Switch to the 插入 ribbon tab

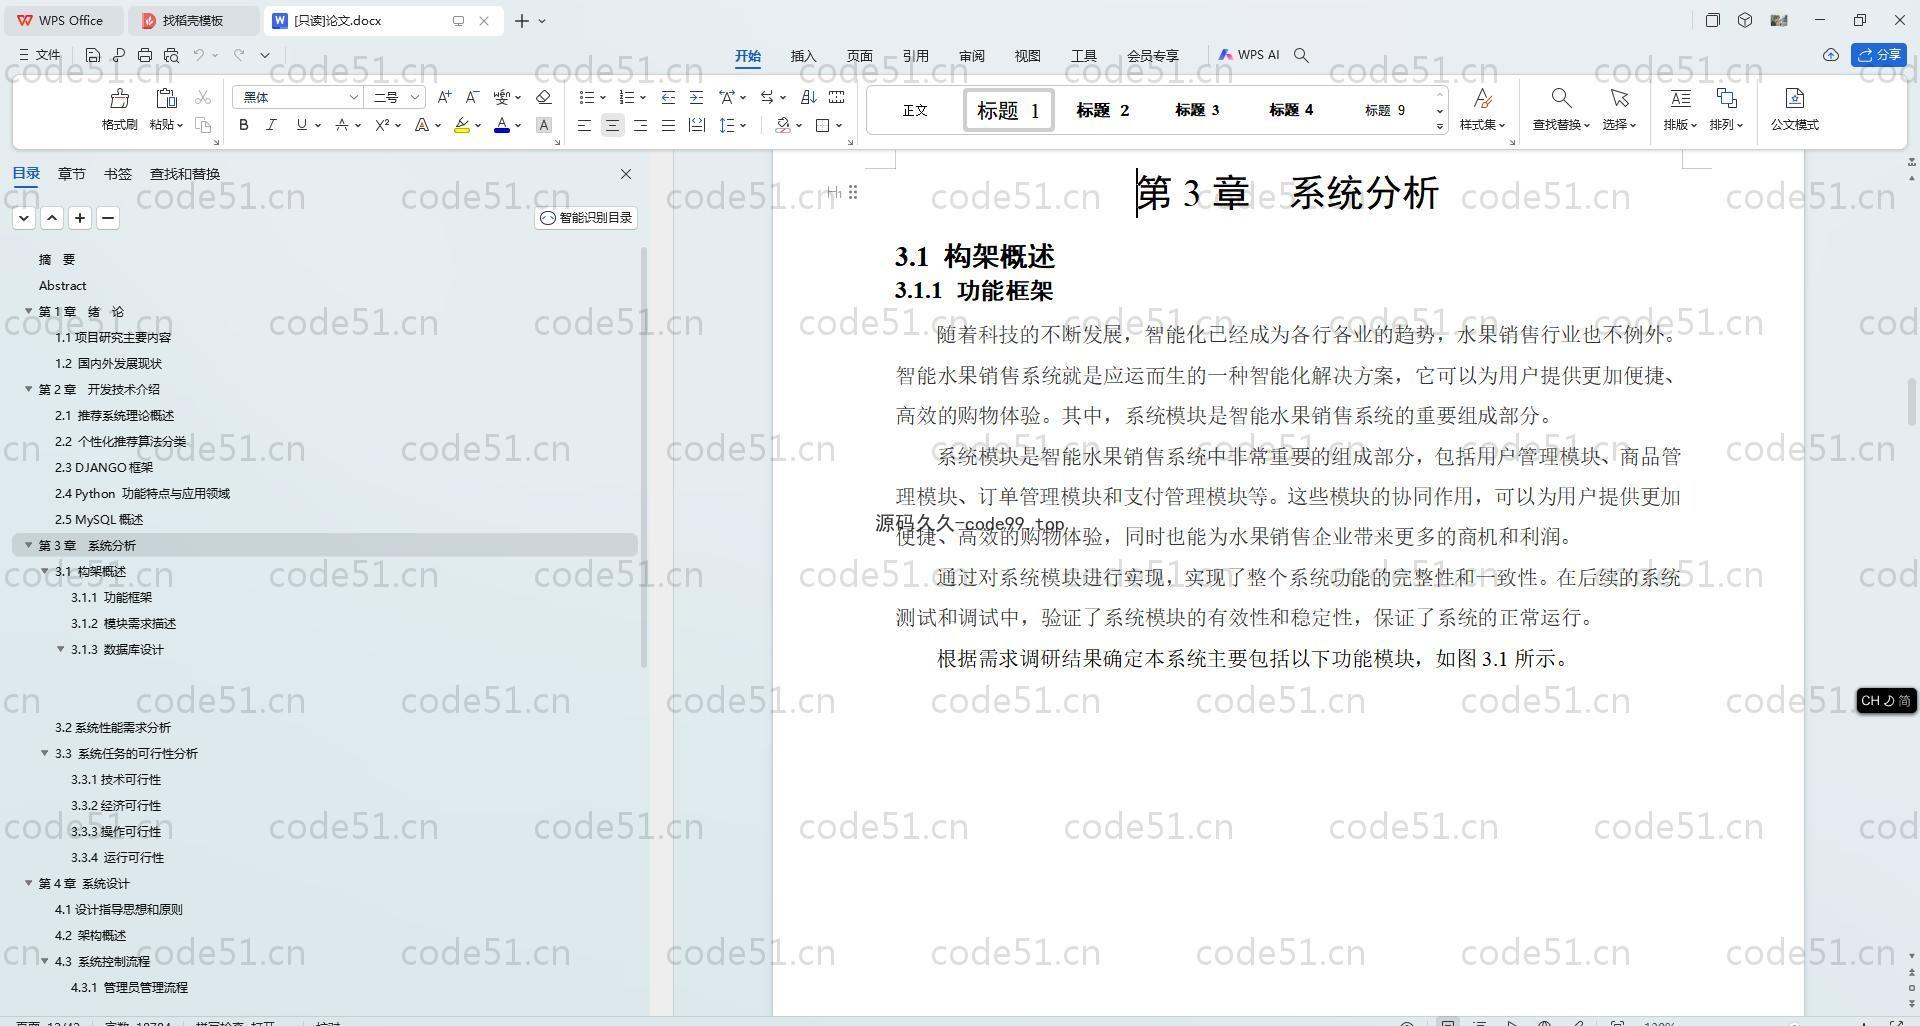coord(803,56)
